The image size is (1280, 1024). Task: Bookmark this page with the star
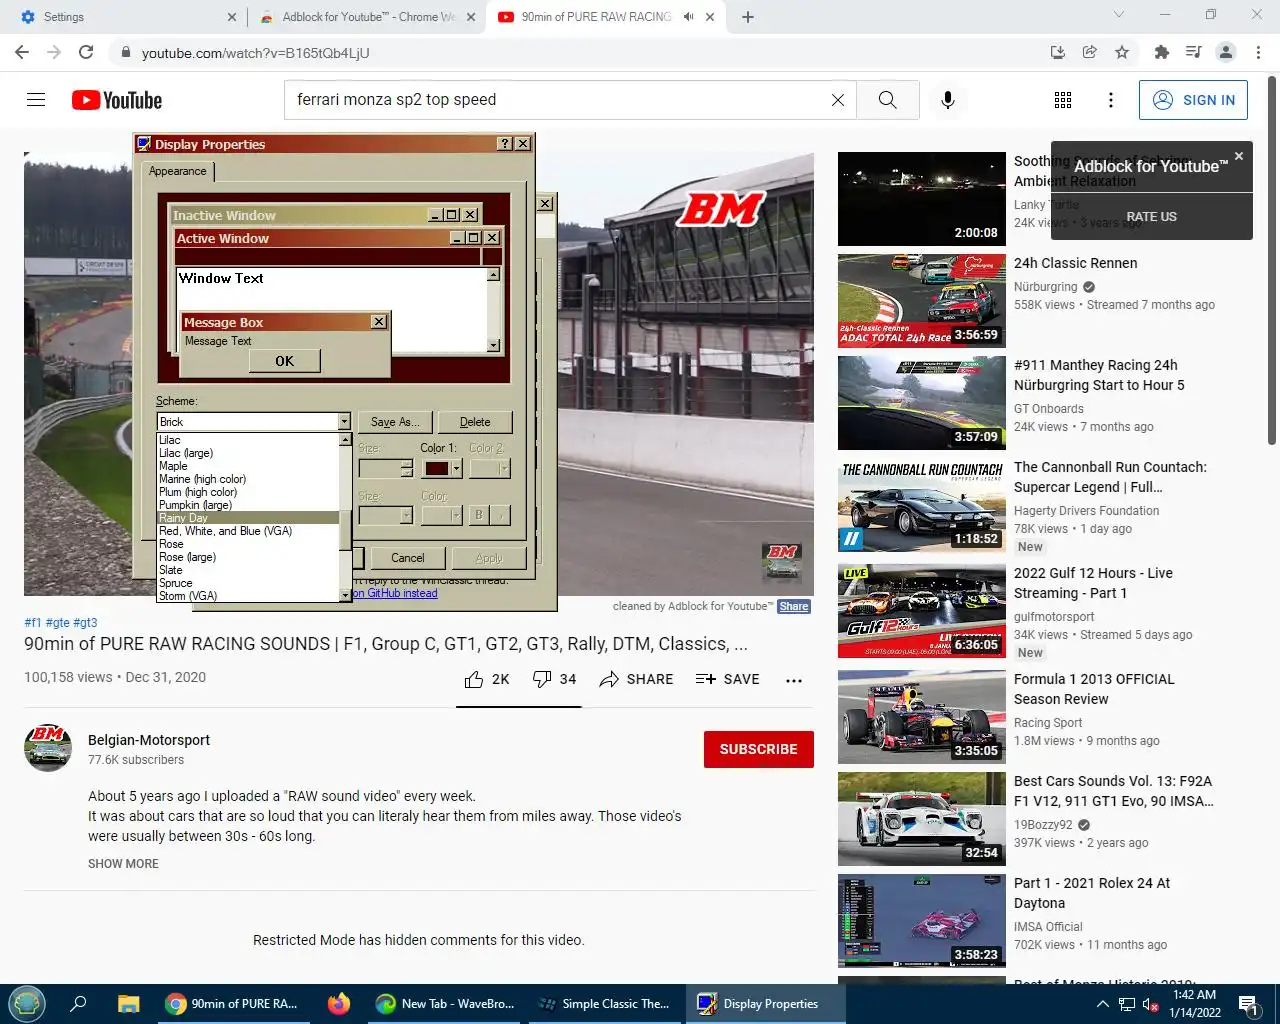pos(1122,52)
